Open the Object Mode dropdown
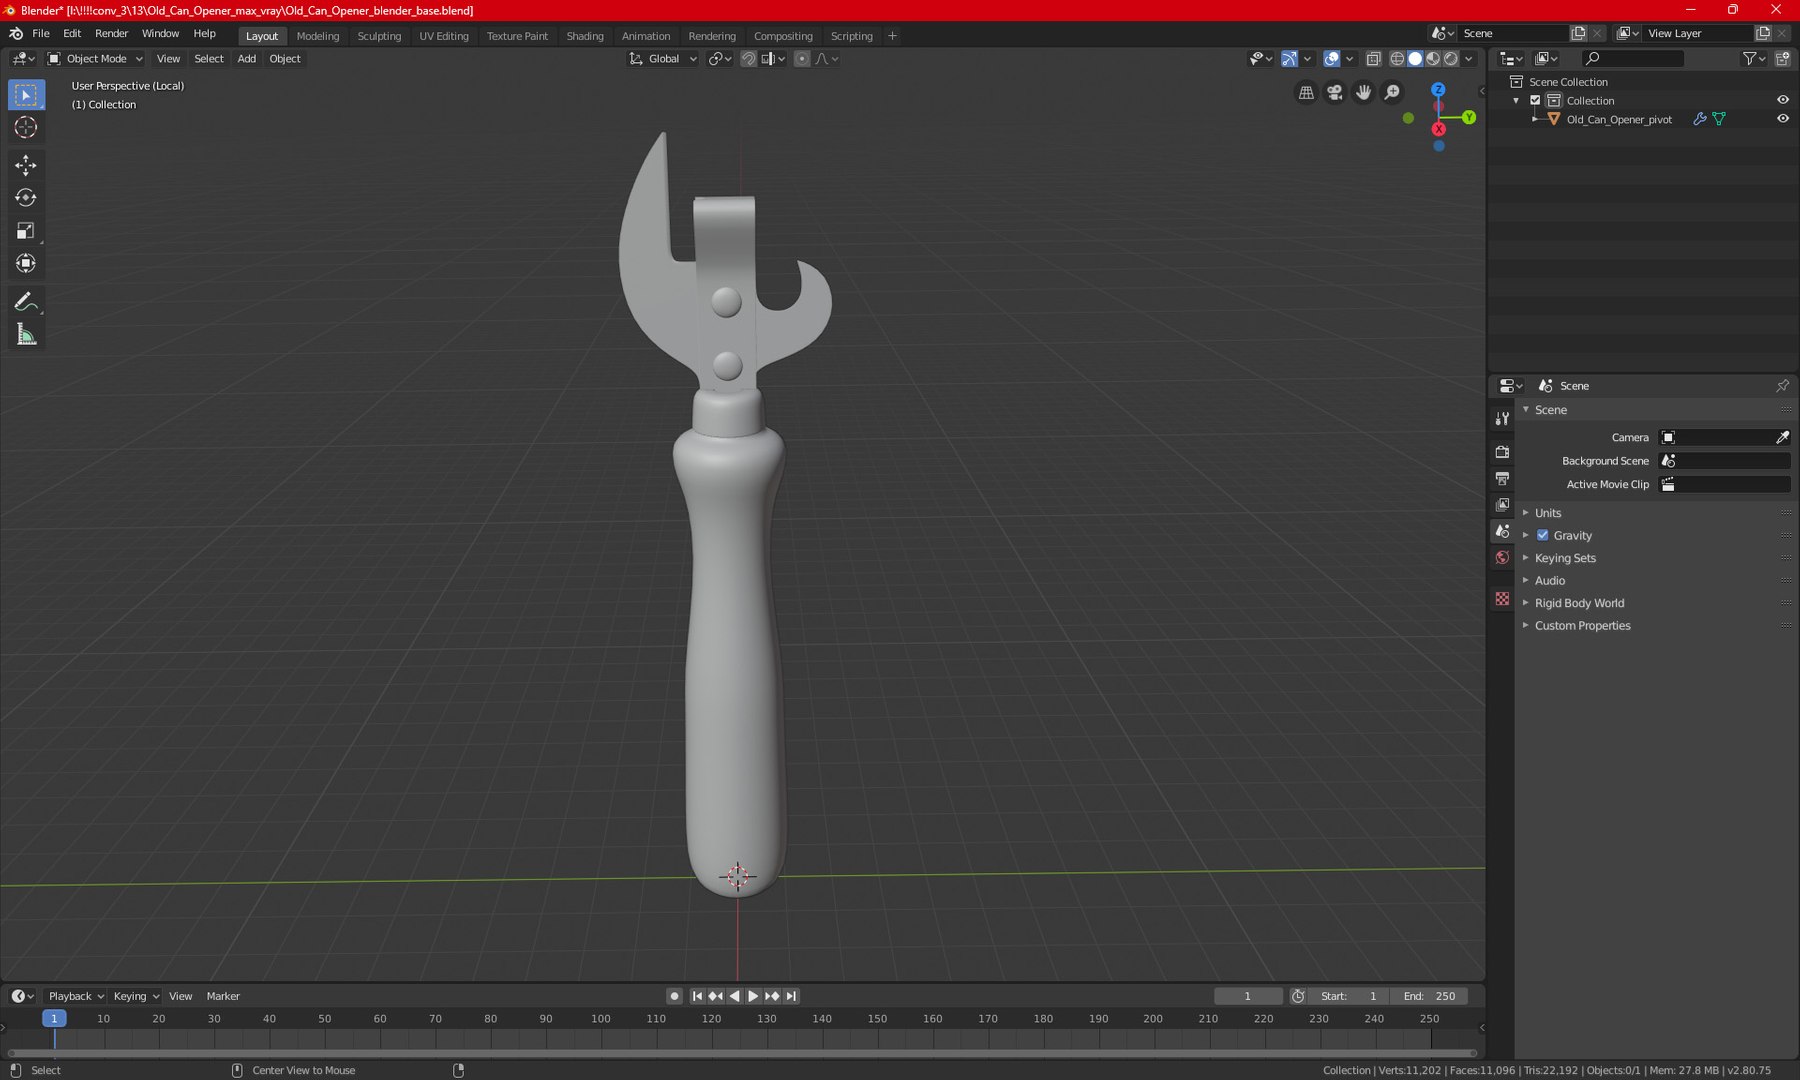This screenshot has width=1800, height=1080. [96, 59]
